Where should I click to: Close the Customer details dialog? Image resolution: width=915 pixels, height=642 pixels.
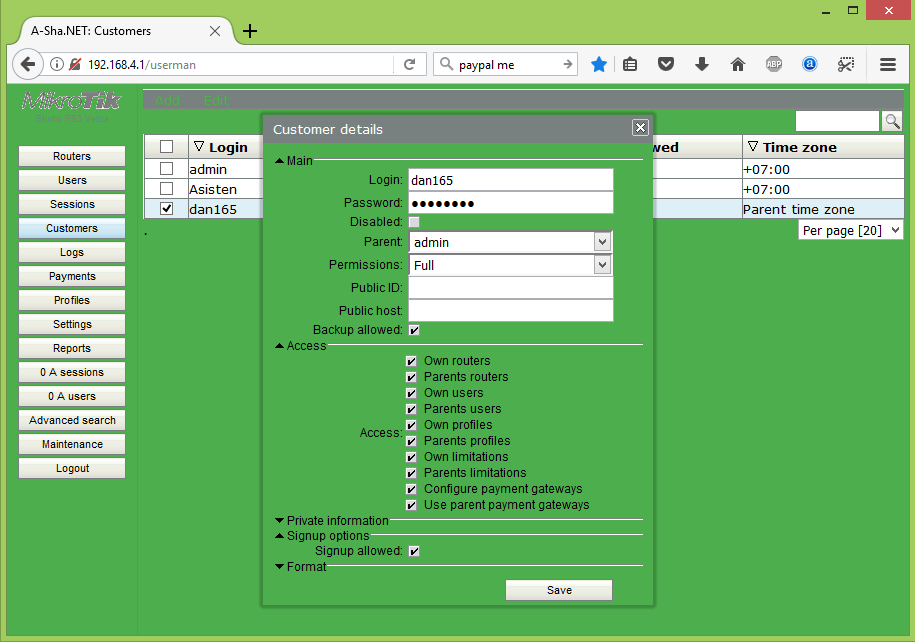click(640, 127)
